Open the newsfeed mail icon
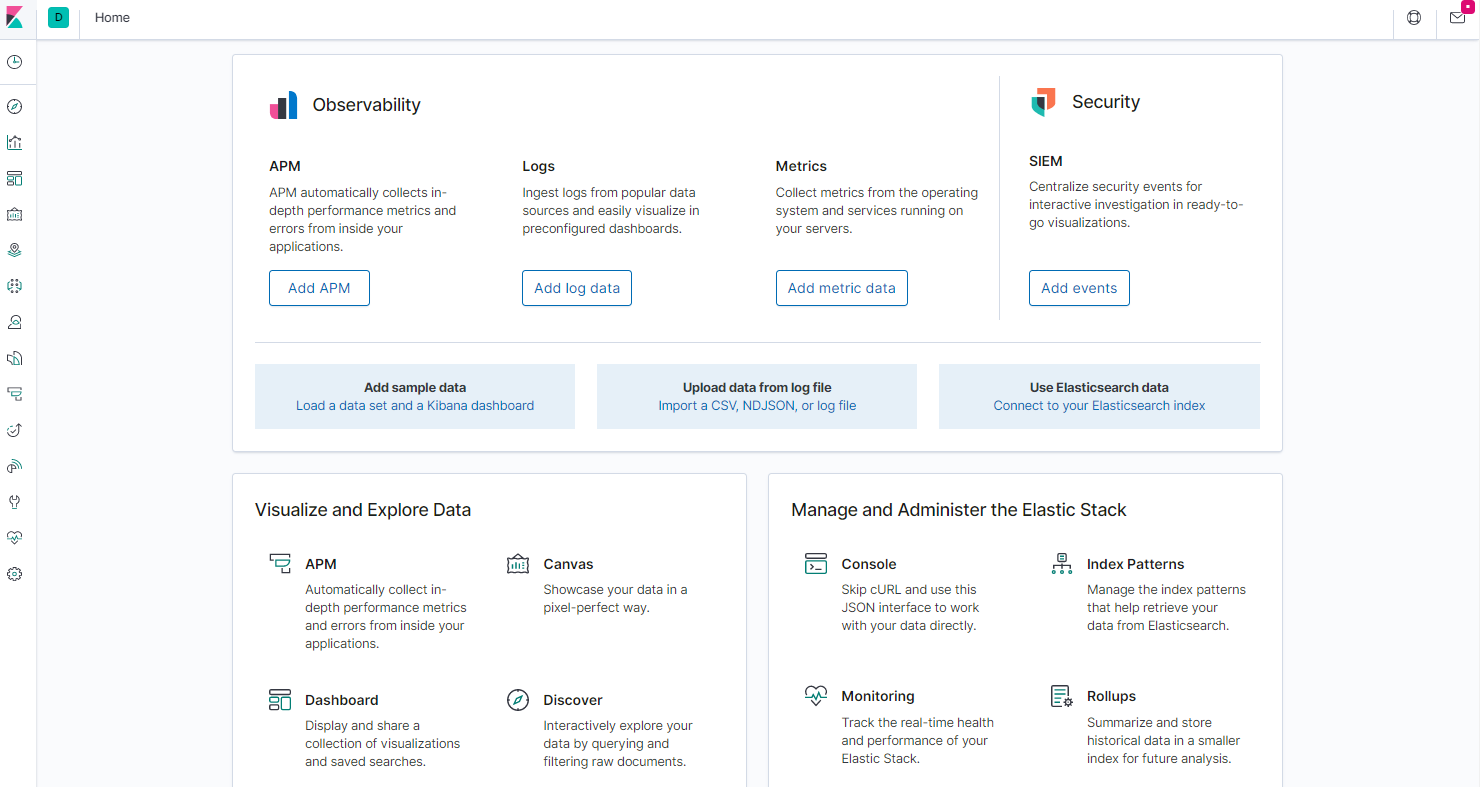The height and width of the screenshot is (787, 1480). click(1457, 18)
